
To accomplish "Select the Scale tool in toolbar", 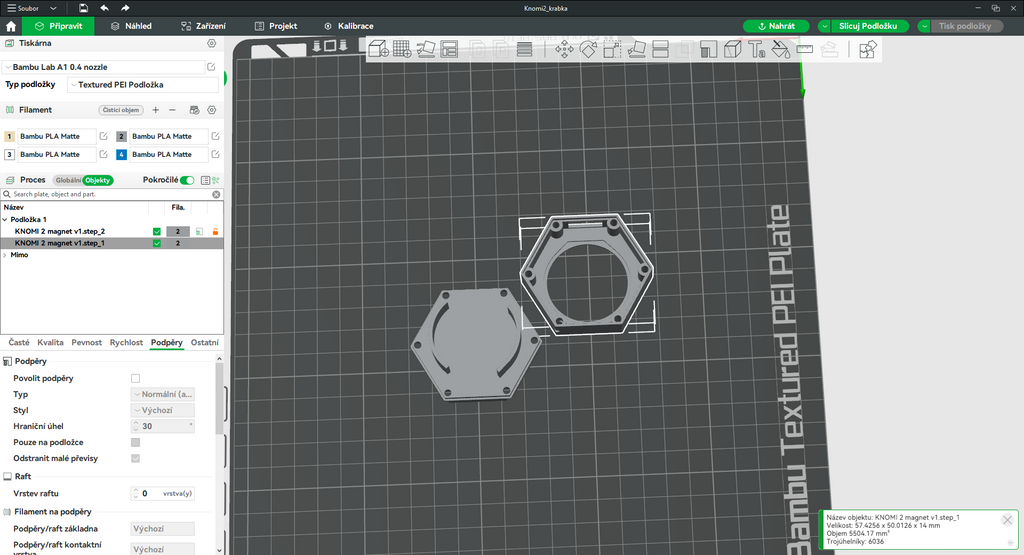I will point(612,50).
